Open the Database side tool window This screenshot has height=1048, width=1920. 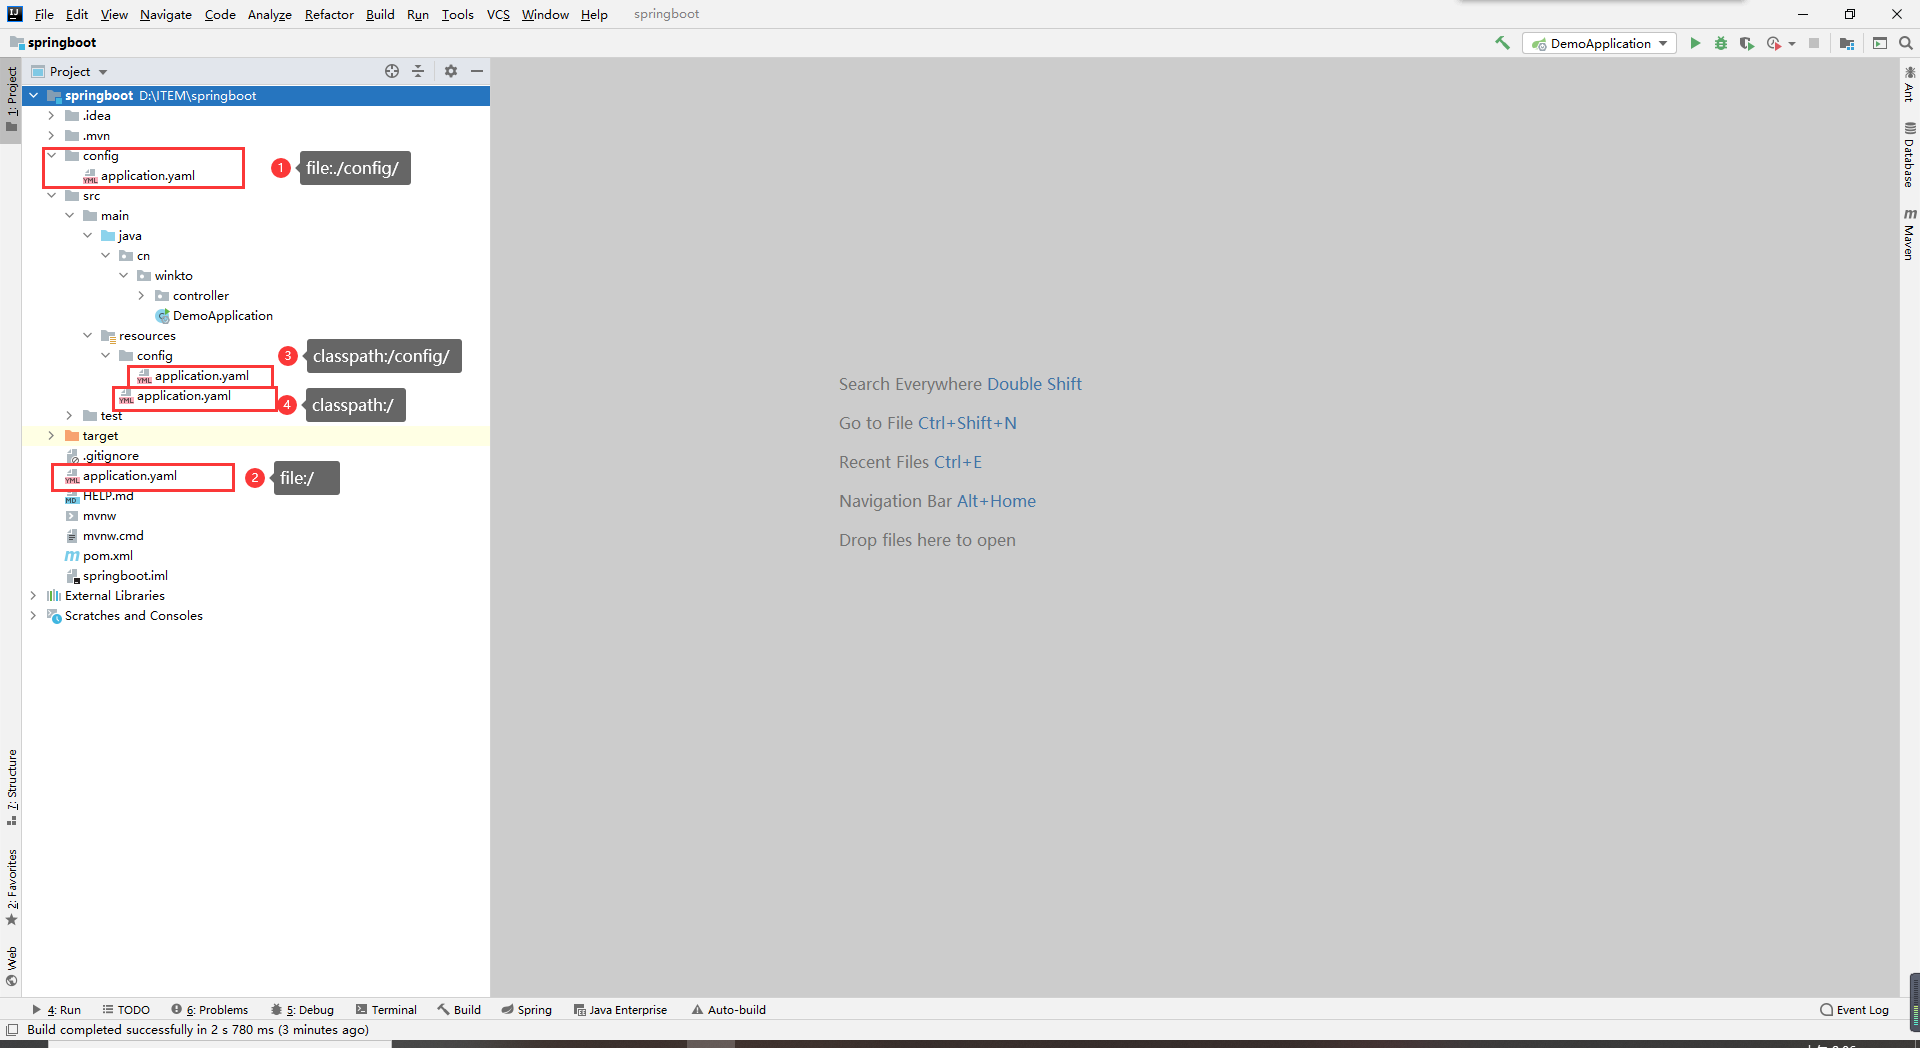tap(1909, 155)
